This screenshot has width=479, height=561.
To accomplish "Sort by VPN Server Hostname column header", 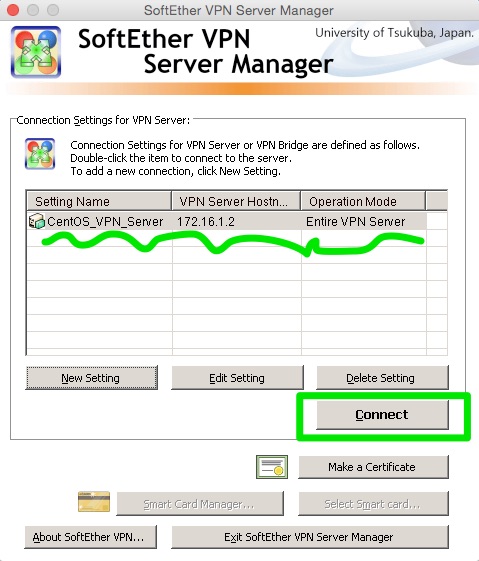I will tap(236, 201).
